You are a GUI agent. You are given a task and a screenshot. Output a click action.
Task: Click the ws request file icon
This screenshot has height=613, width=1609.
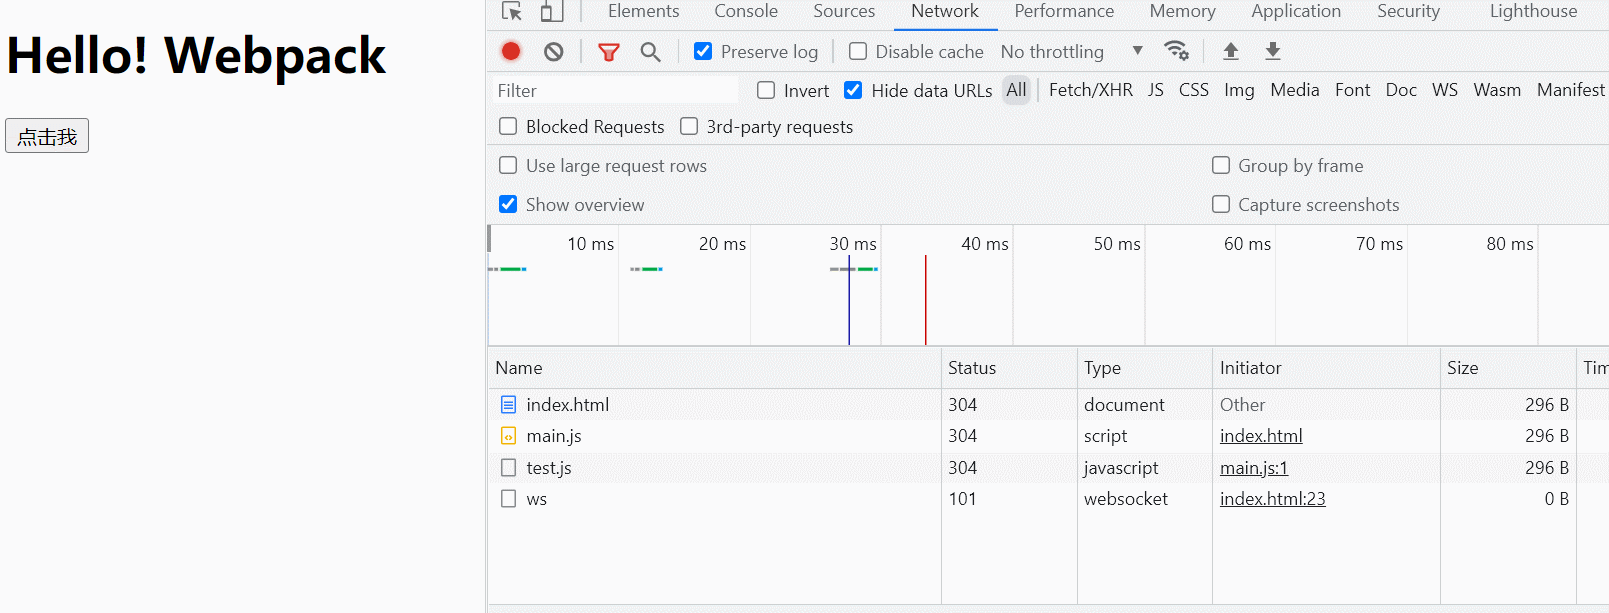(508, 499)
